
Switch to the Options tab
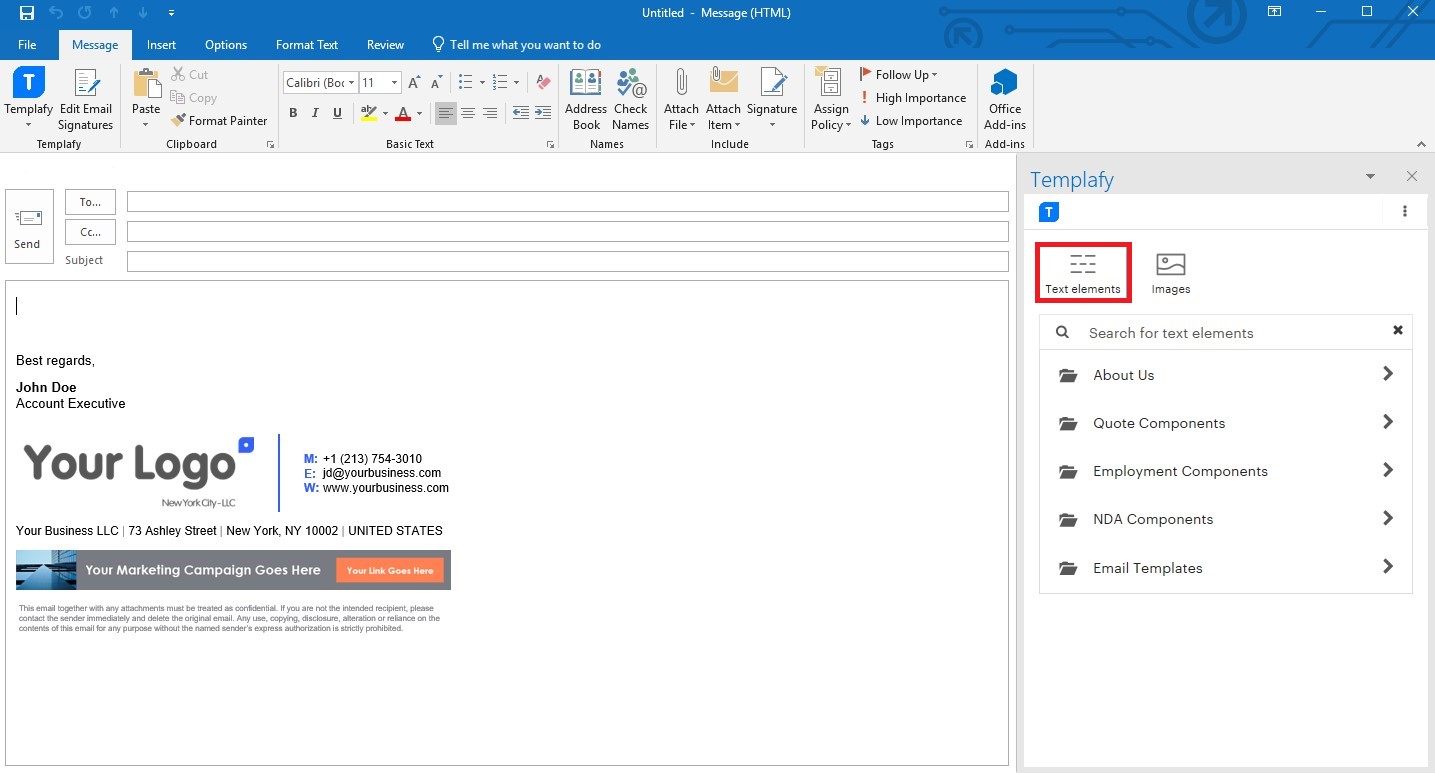click(226, 44)
